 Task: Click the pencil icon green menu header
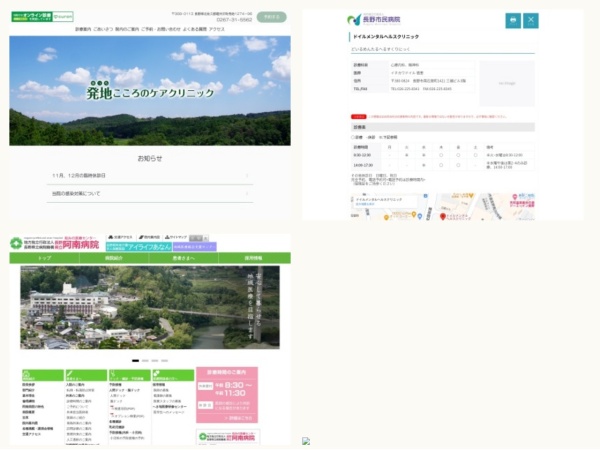pos(86,375)
